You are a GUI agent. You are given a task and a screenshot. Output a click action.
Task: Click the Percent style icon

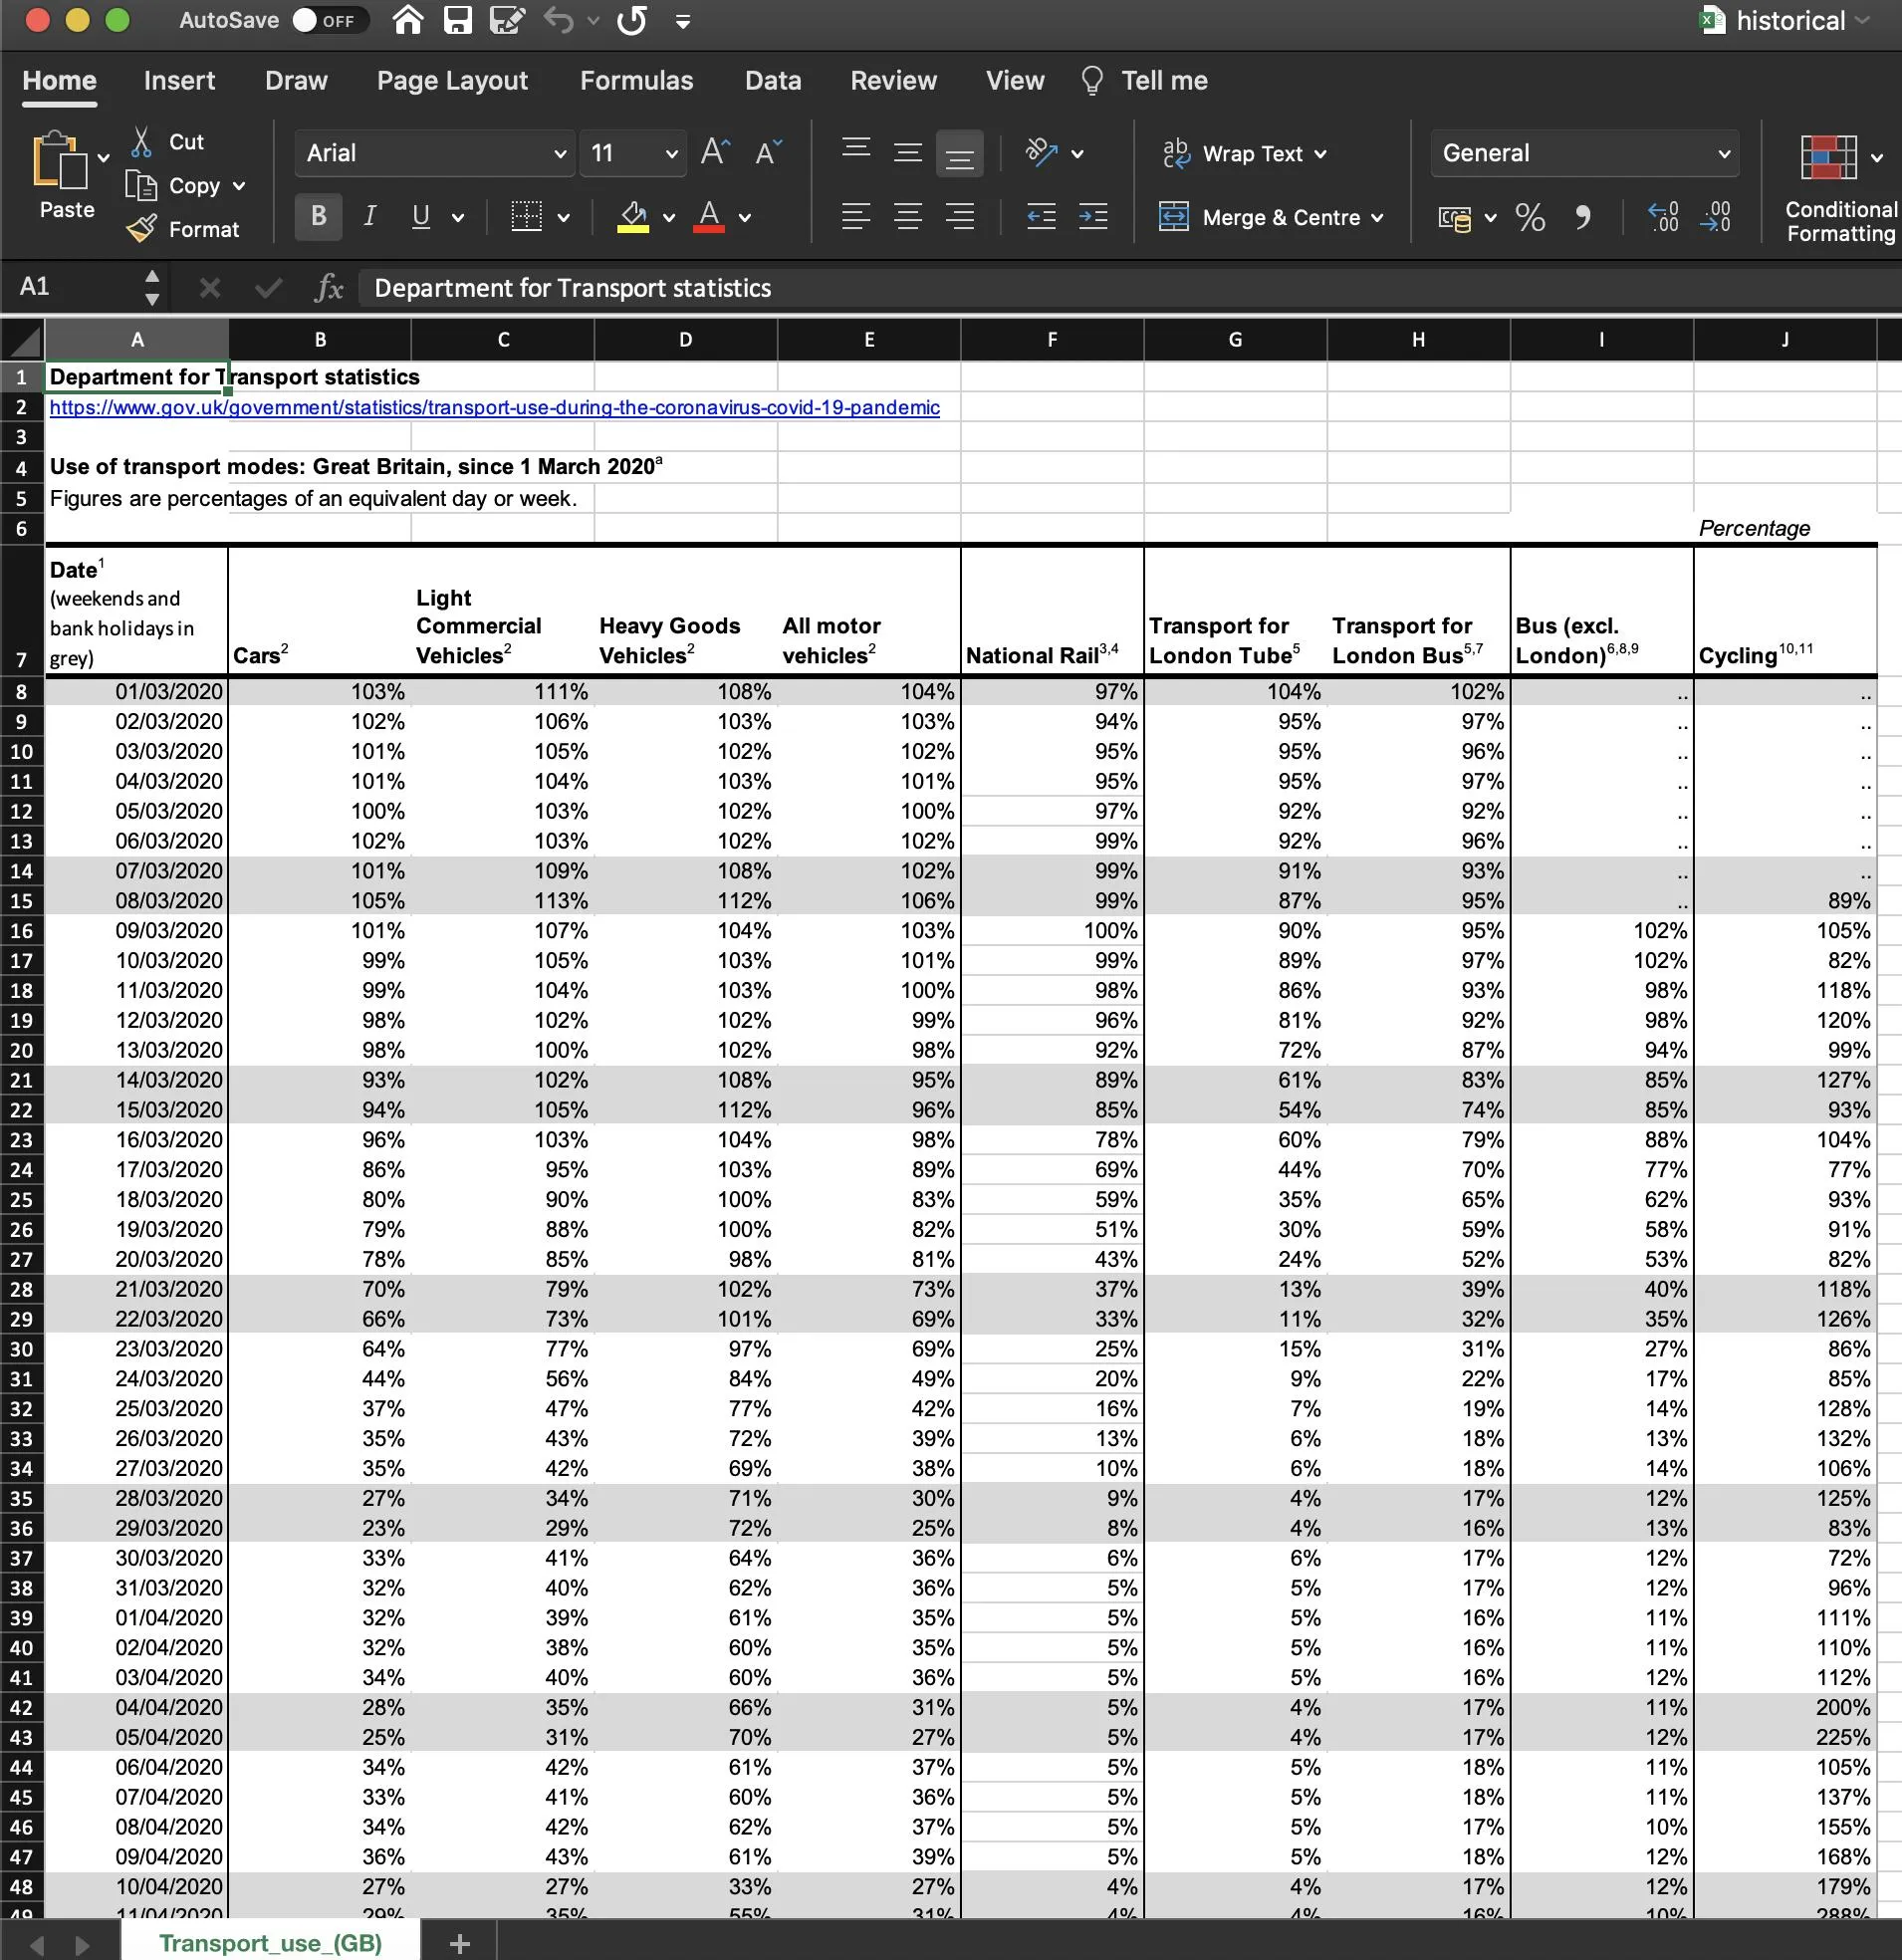coord(1529,217)
